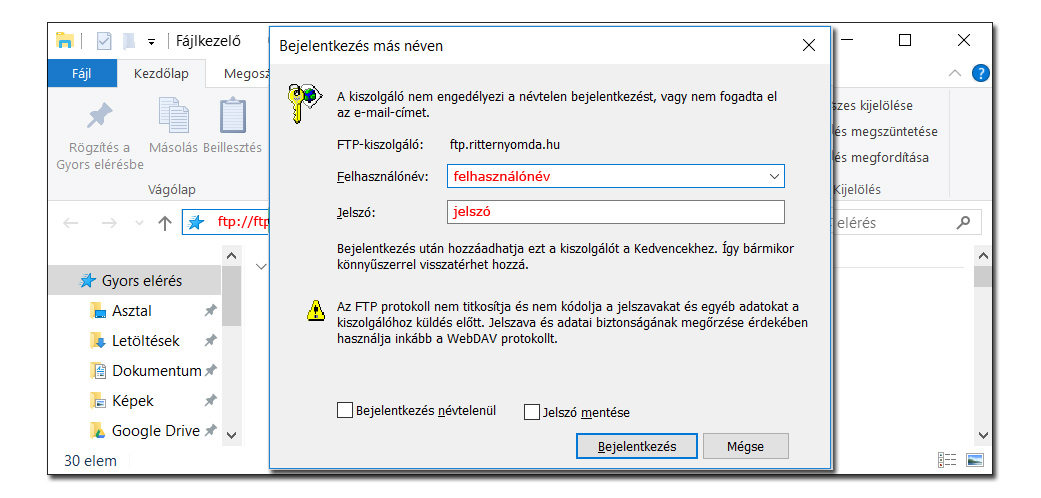Open the quick access toolbar customize arrow
This screenshot has width=1041, height=498.
click(x=151, y=42)
